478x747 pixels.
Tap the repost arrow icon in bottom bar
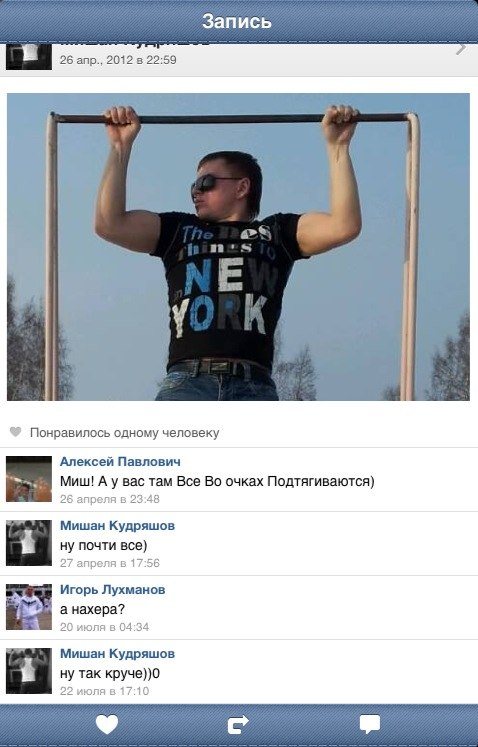tap(238, 725)
